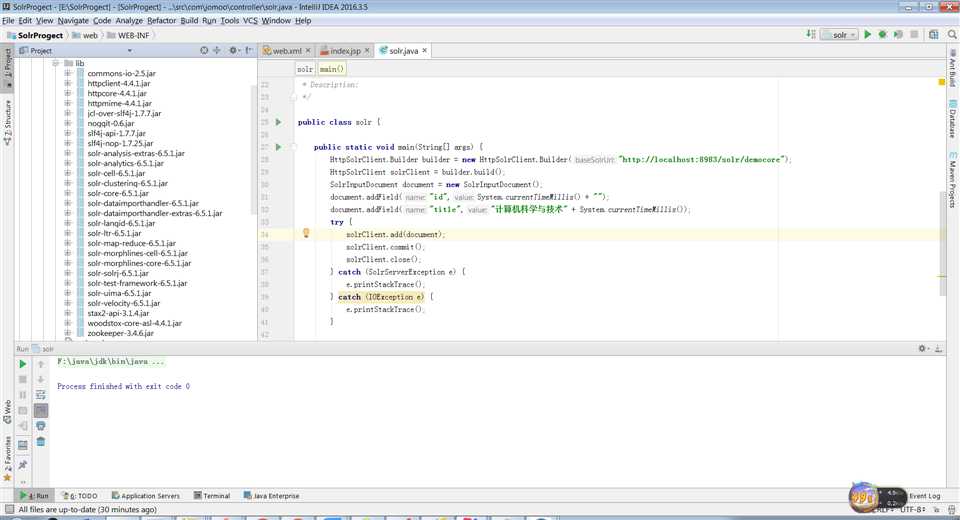
Task: Click the editor vertical scrollbar
Action: [943, 244]
